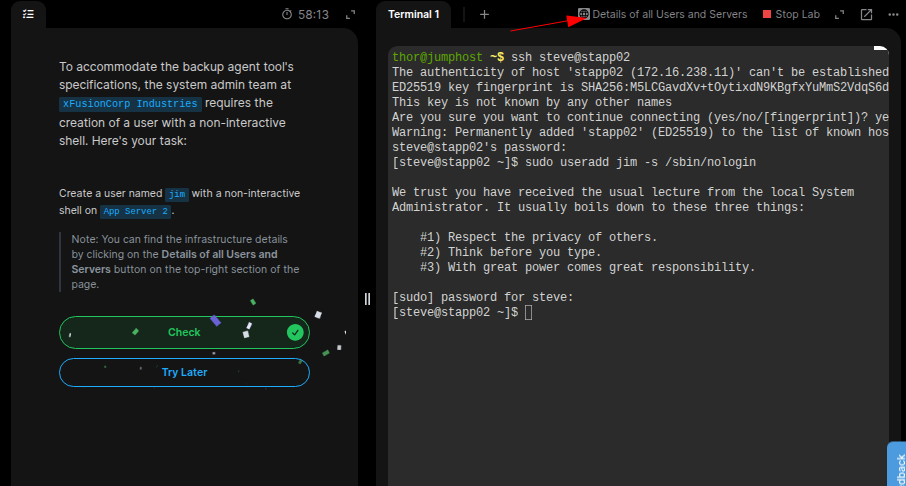Viewport: 906px width, 486px height.
Task: Click the App Server 2 code tag
Action: (x=137, y=211)
